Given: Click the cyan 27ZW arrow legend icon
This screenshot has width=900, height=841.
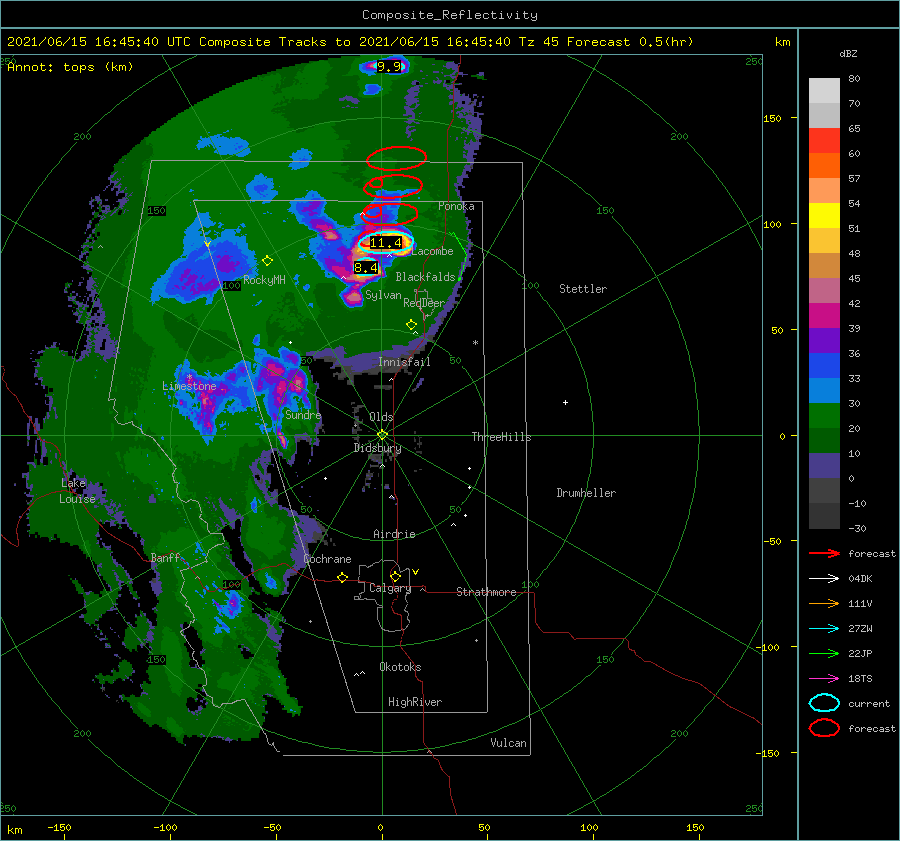Looking at the screenshot, I should tap(824, 629).
